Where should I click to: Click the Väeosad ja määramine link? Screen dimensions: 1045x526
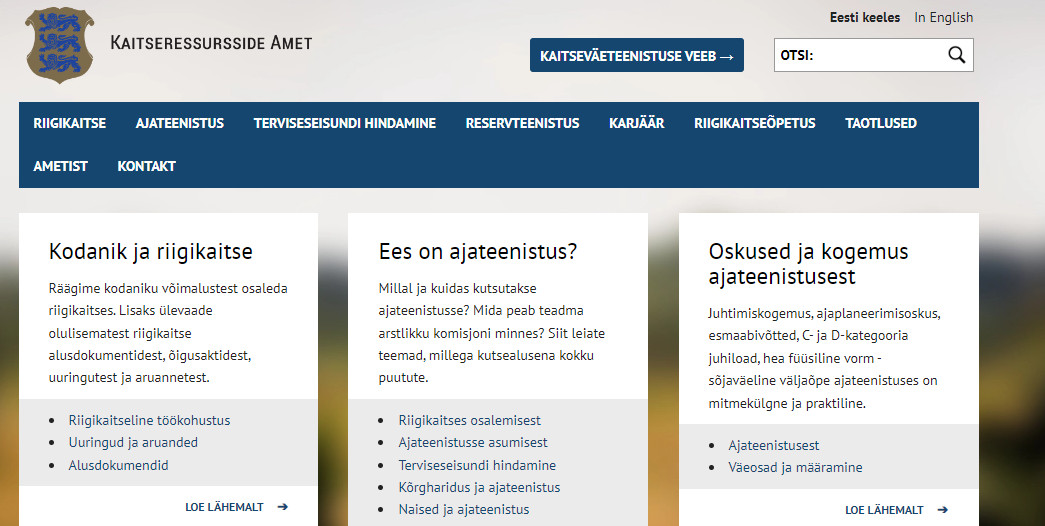pyautogui.click(x=795, y=467)
